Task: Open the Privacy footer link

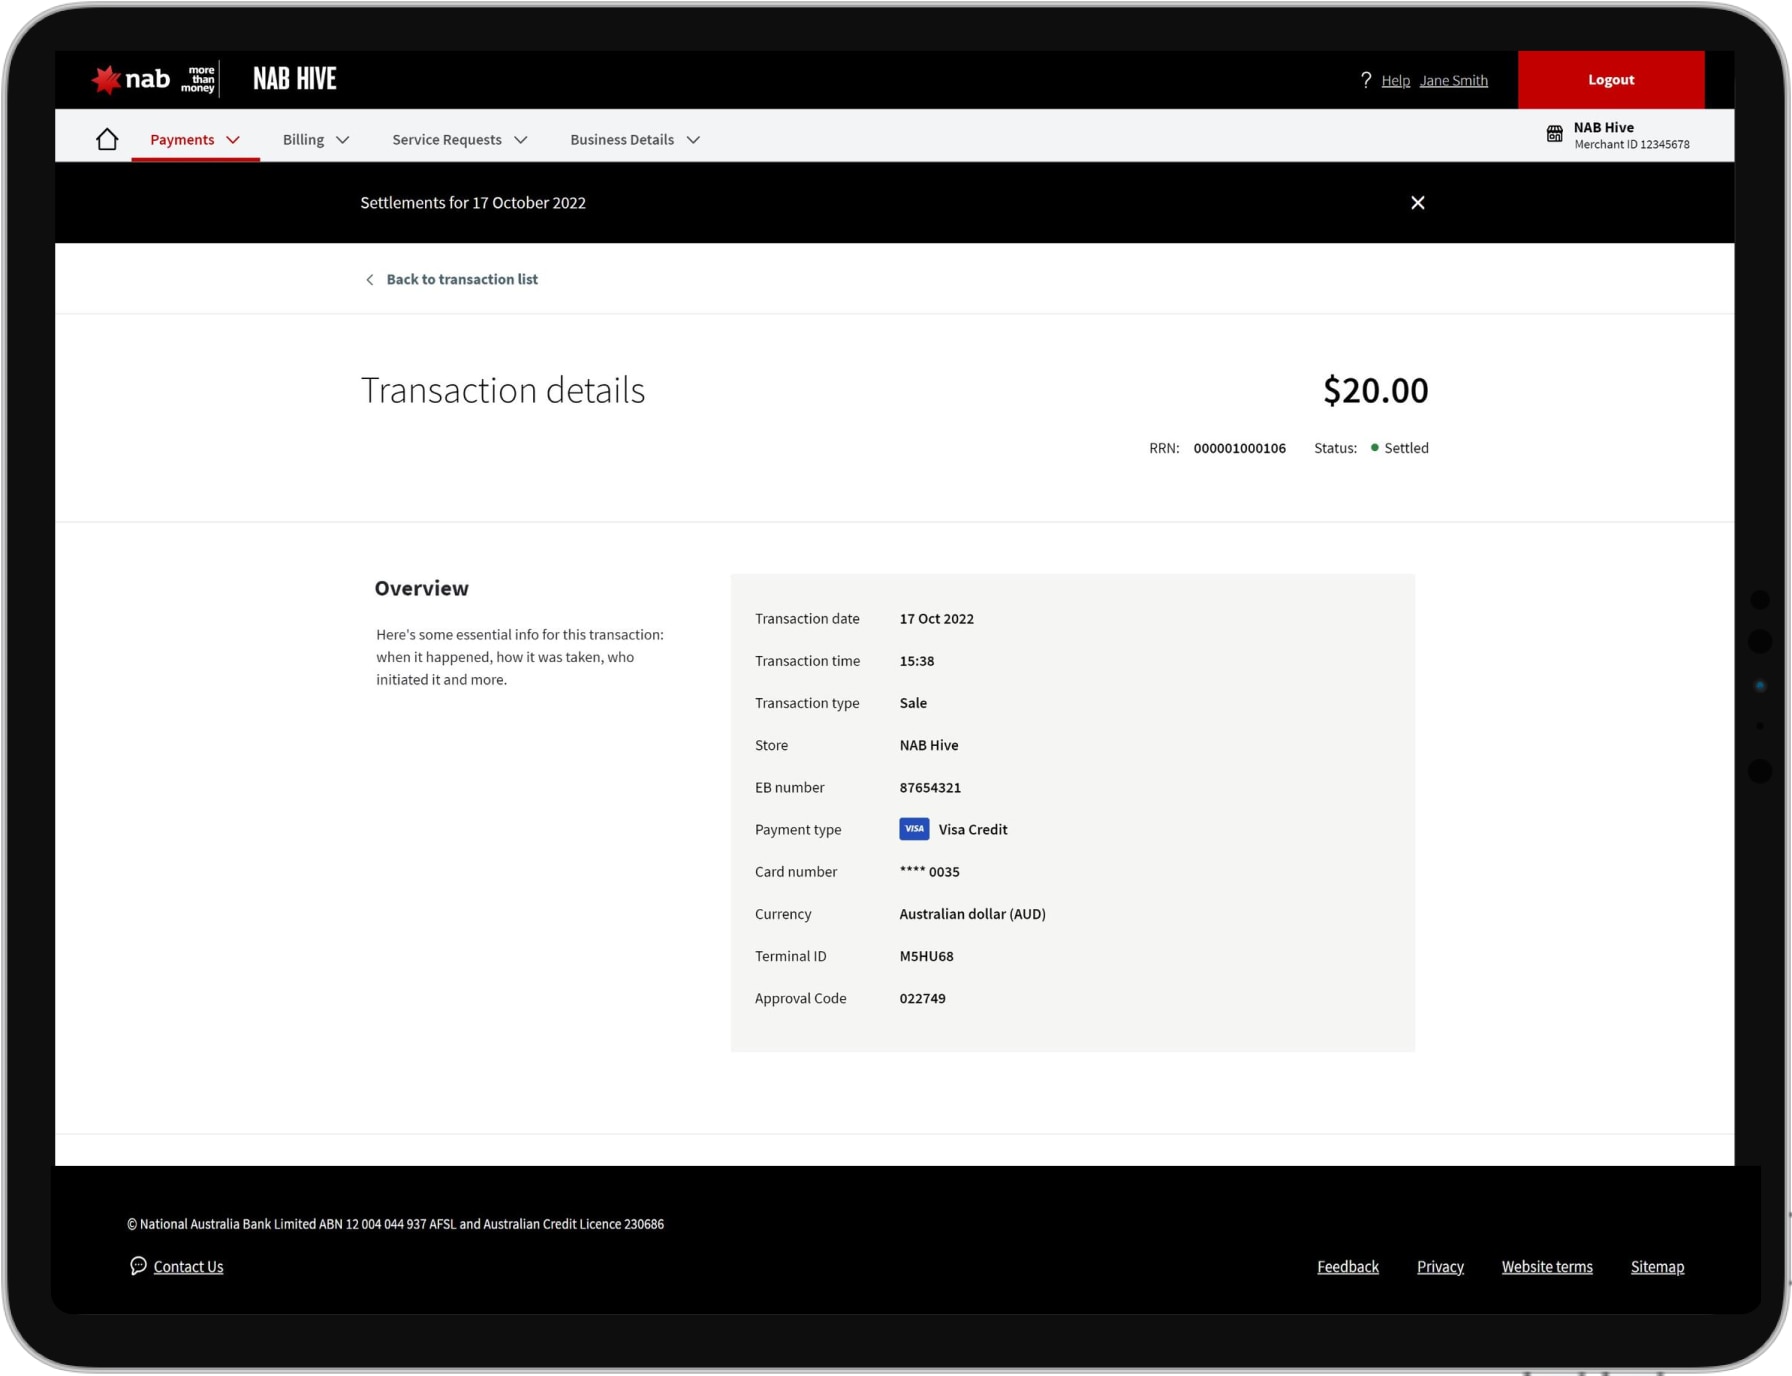Action: 1440,1267
